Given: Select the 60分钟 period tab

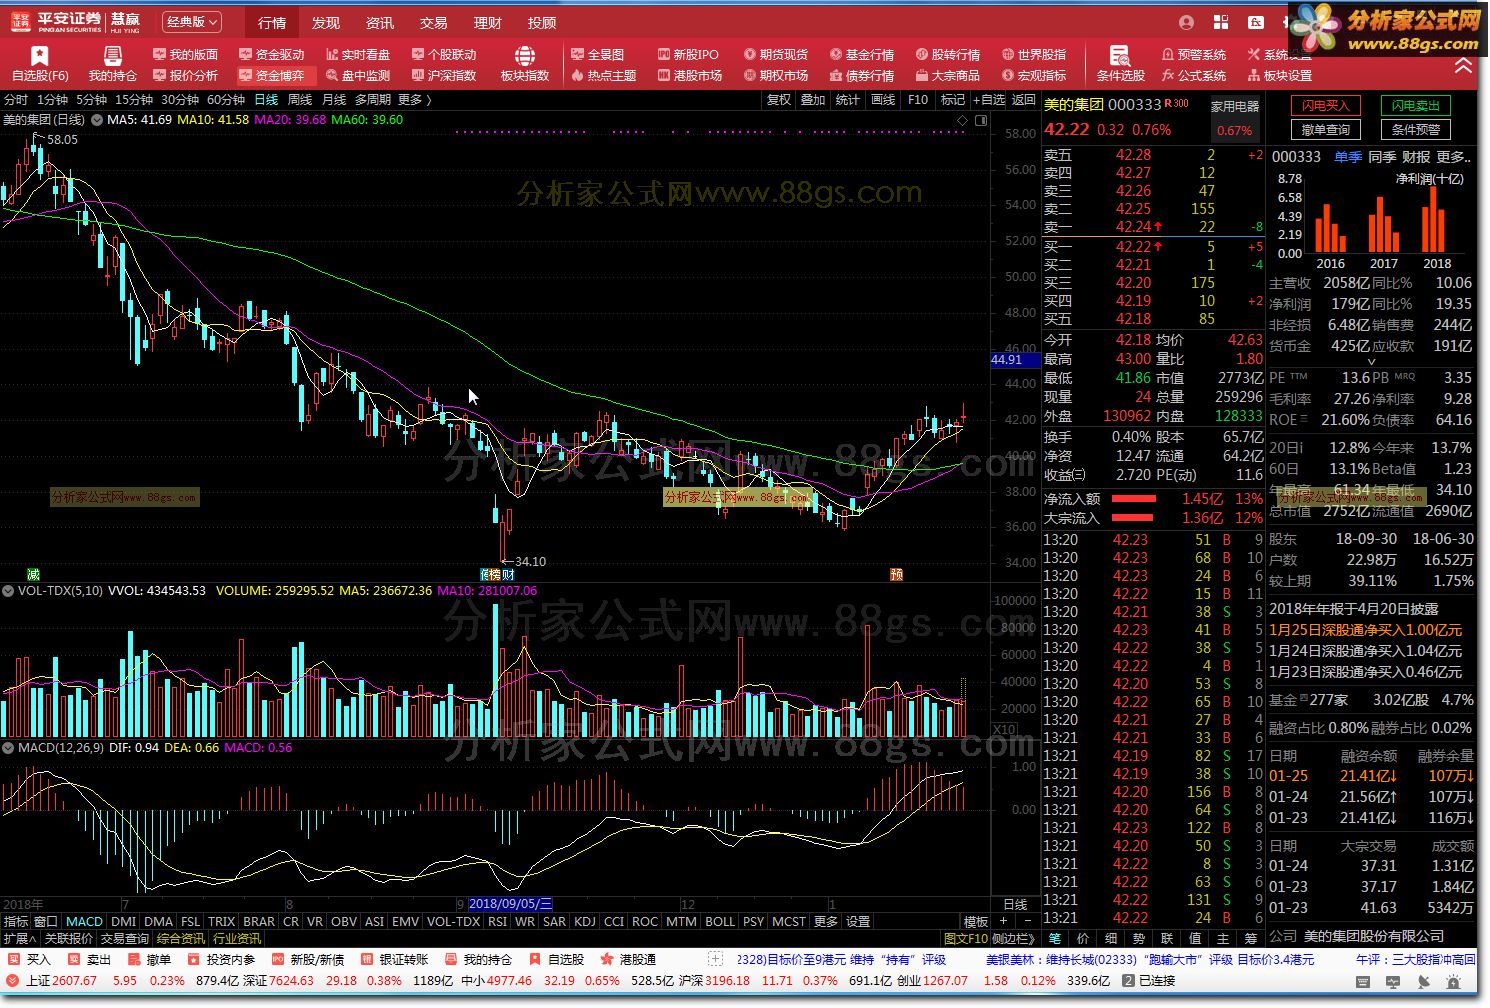Looking at the screenshot, I should [x=226, y=100].
